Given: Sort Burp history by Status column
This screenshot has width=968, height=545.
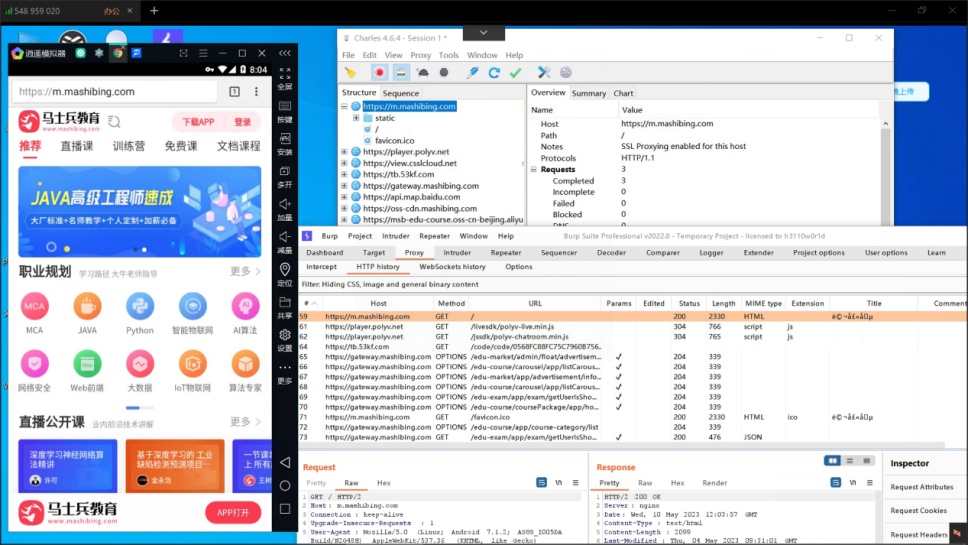Looking at the screenshot, I should (x=689, y=304).
